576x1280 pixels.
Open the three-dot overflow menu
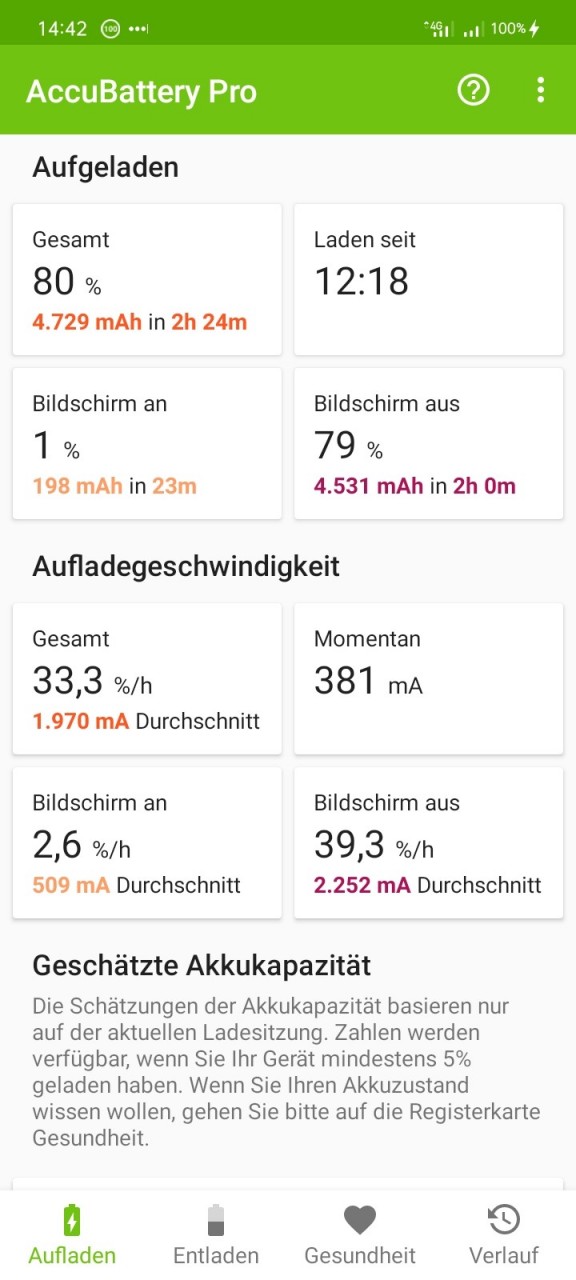coord(540,90)
